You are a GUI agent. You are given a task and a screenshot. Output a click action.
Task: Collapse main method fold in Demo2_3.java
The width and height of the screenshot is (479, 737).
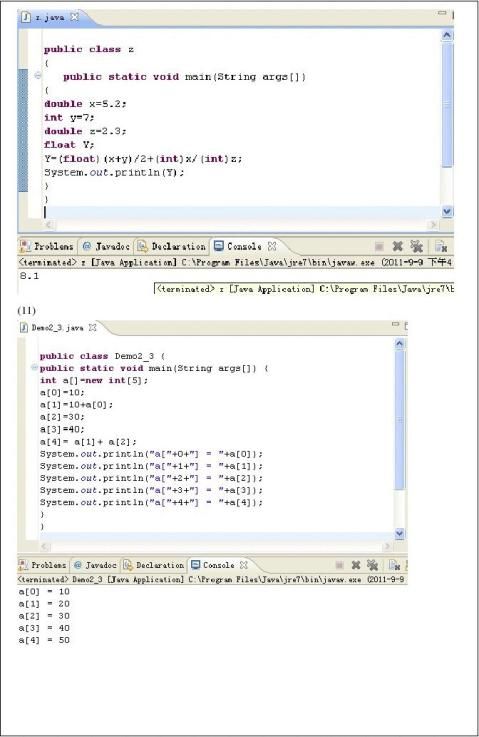[34, 367]
